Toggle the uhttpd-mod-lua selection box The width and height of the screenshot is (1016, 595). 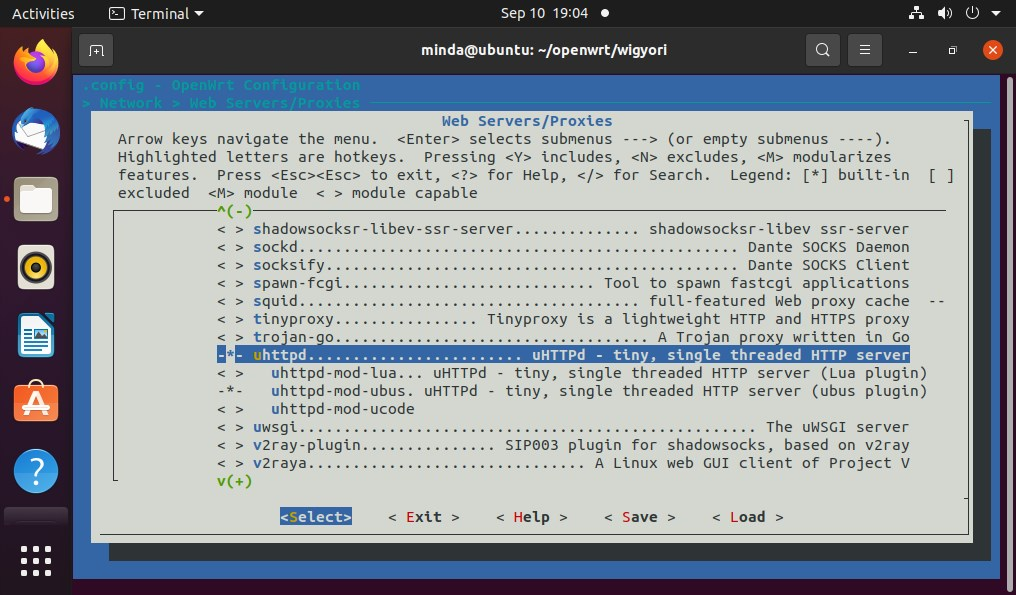[x=231, y=373]
